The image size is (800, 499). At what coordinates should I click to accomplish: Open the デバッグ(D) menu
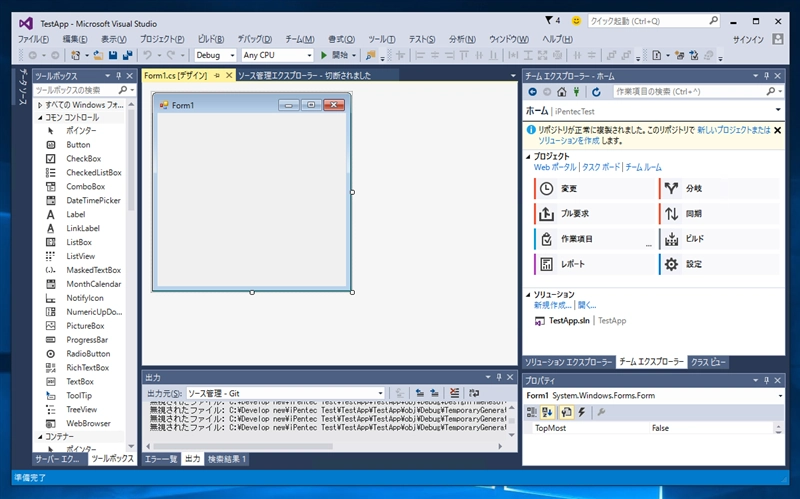[x=254, y=39]
